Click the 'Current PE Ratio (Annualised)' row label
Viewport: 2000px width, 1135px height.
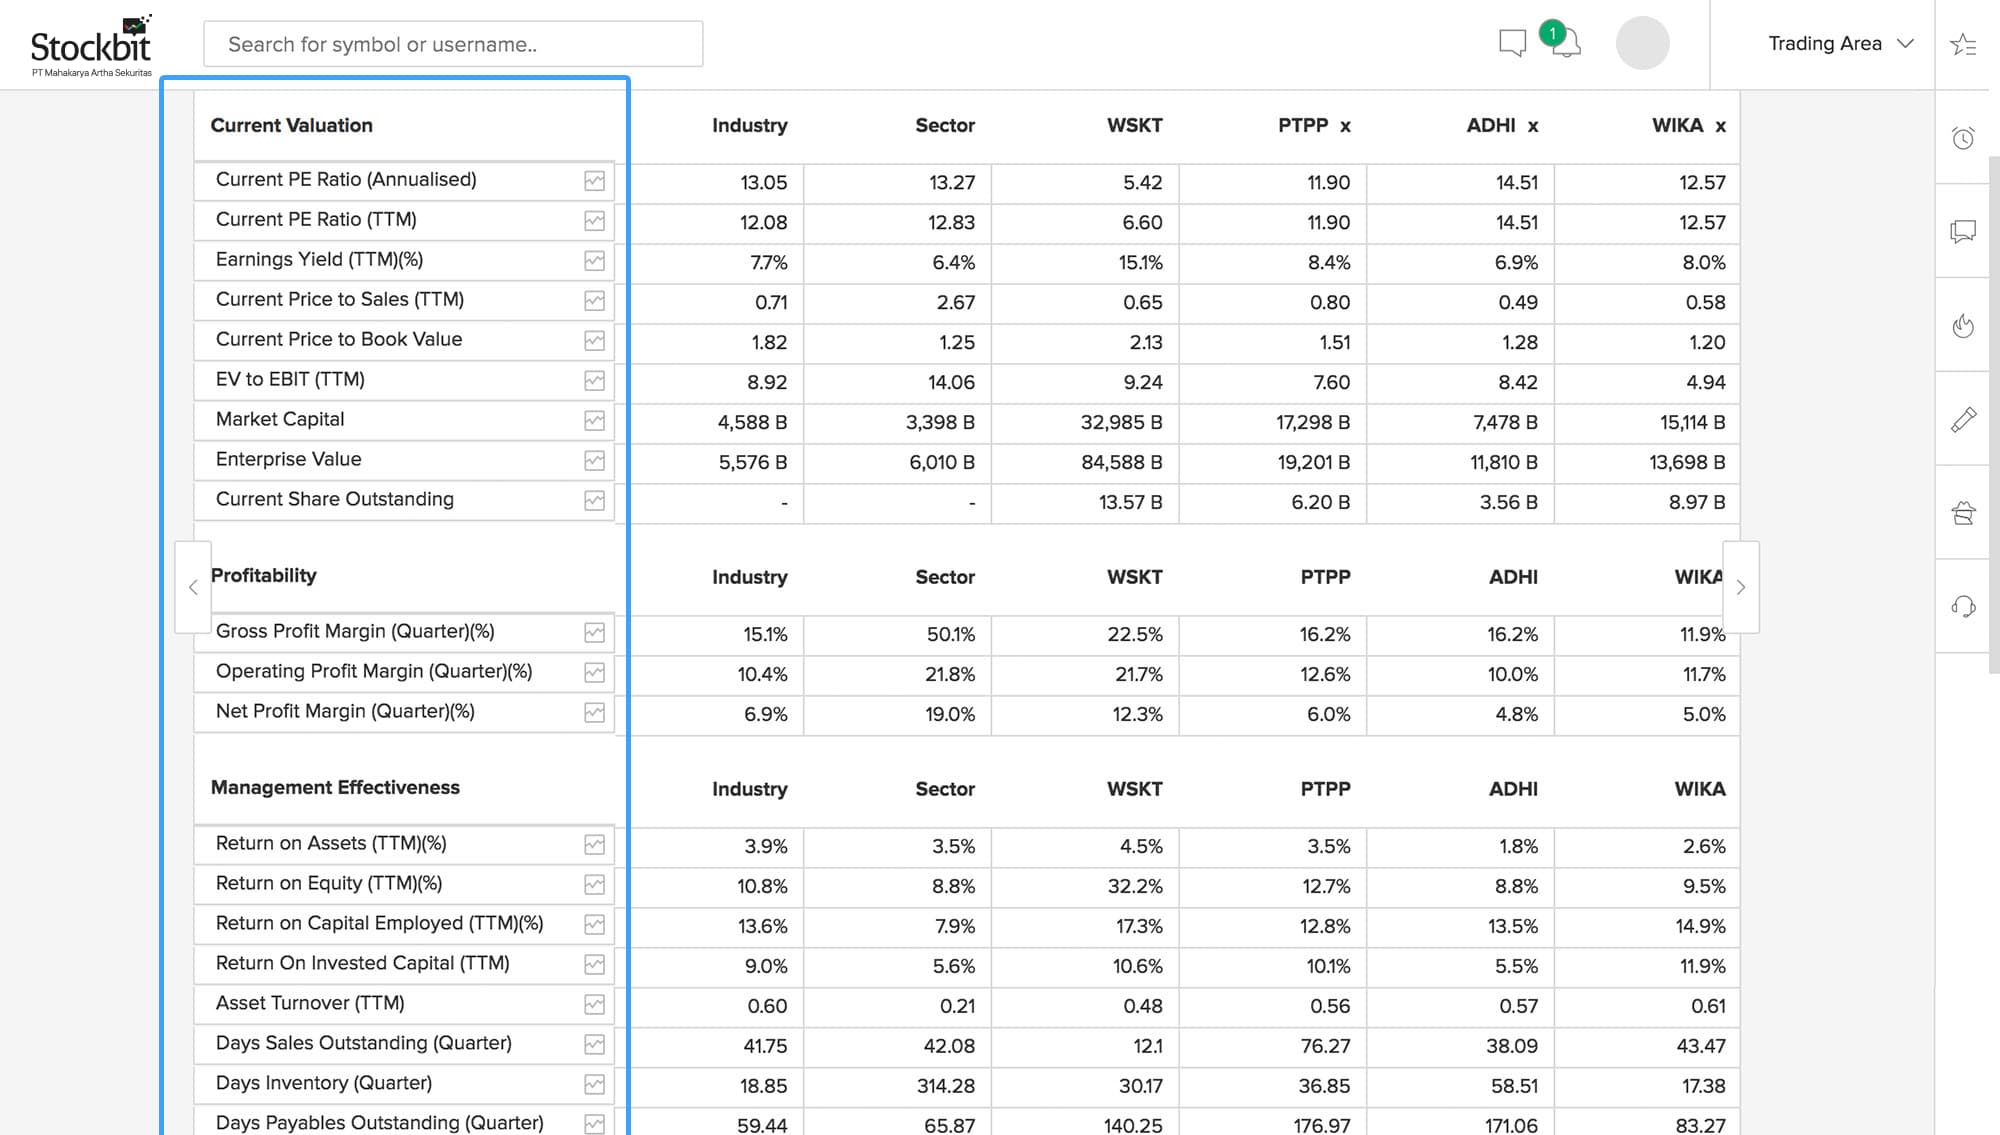click(x=346, y=179)
